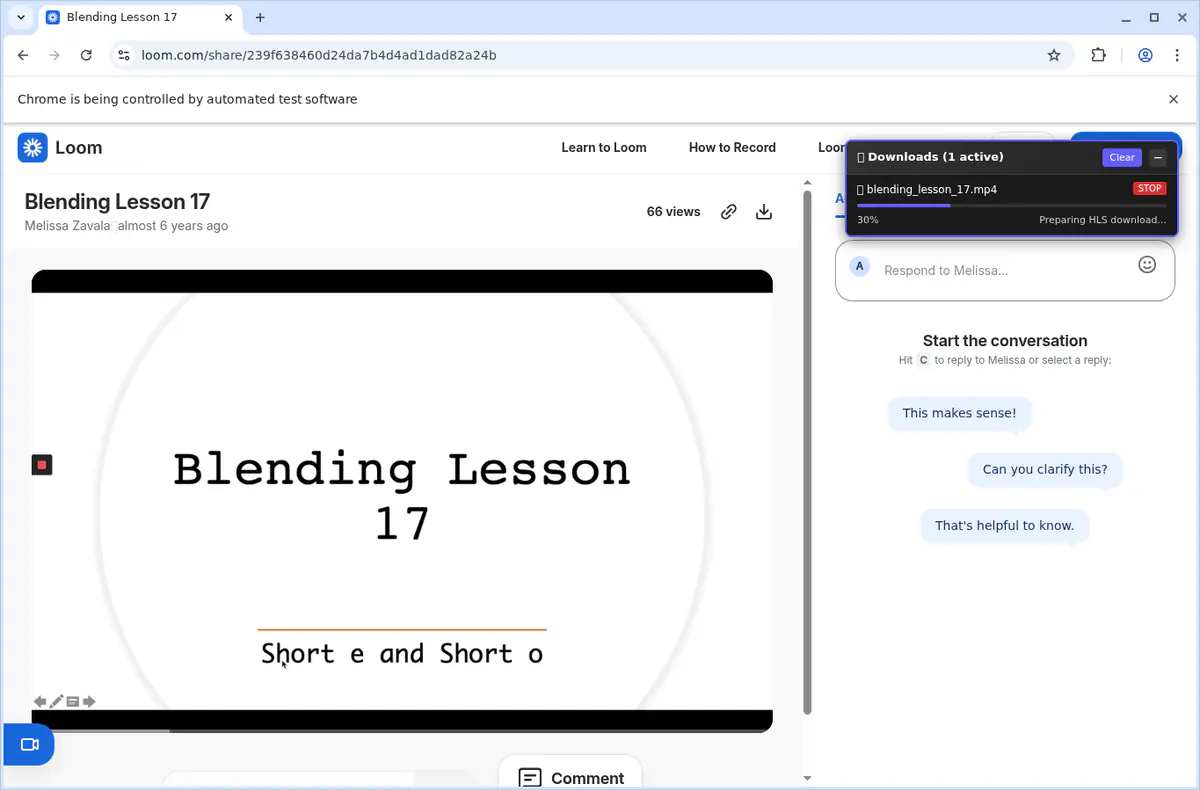
Task: Click the Loom wordmark link
Action: click(x=79, y=148)
